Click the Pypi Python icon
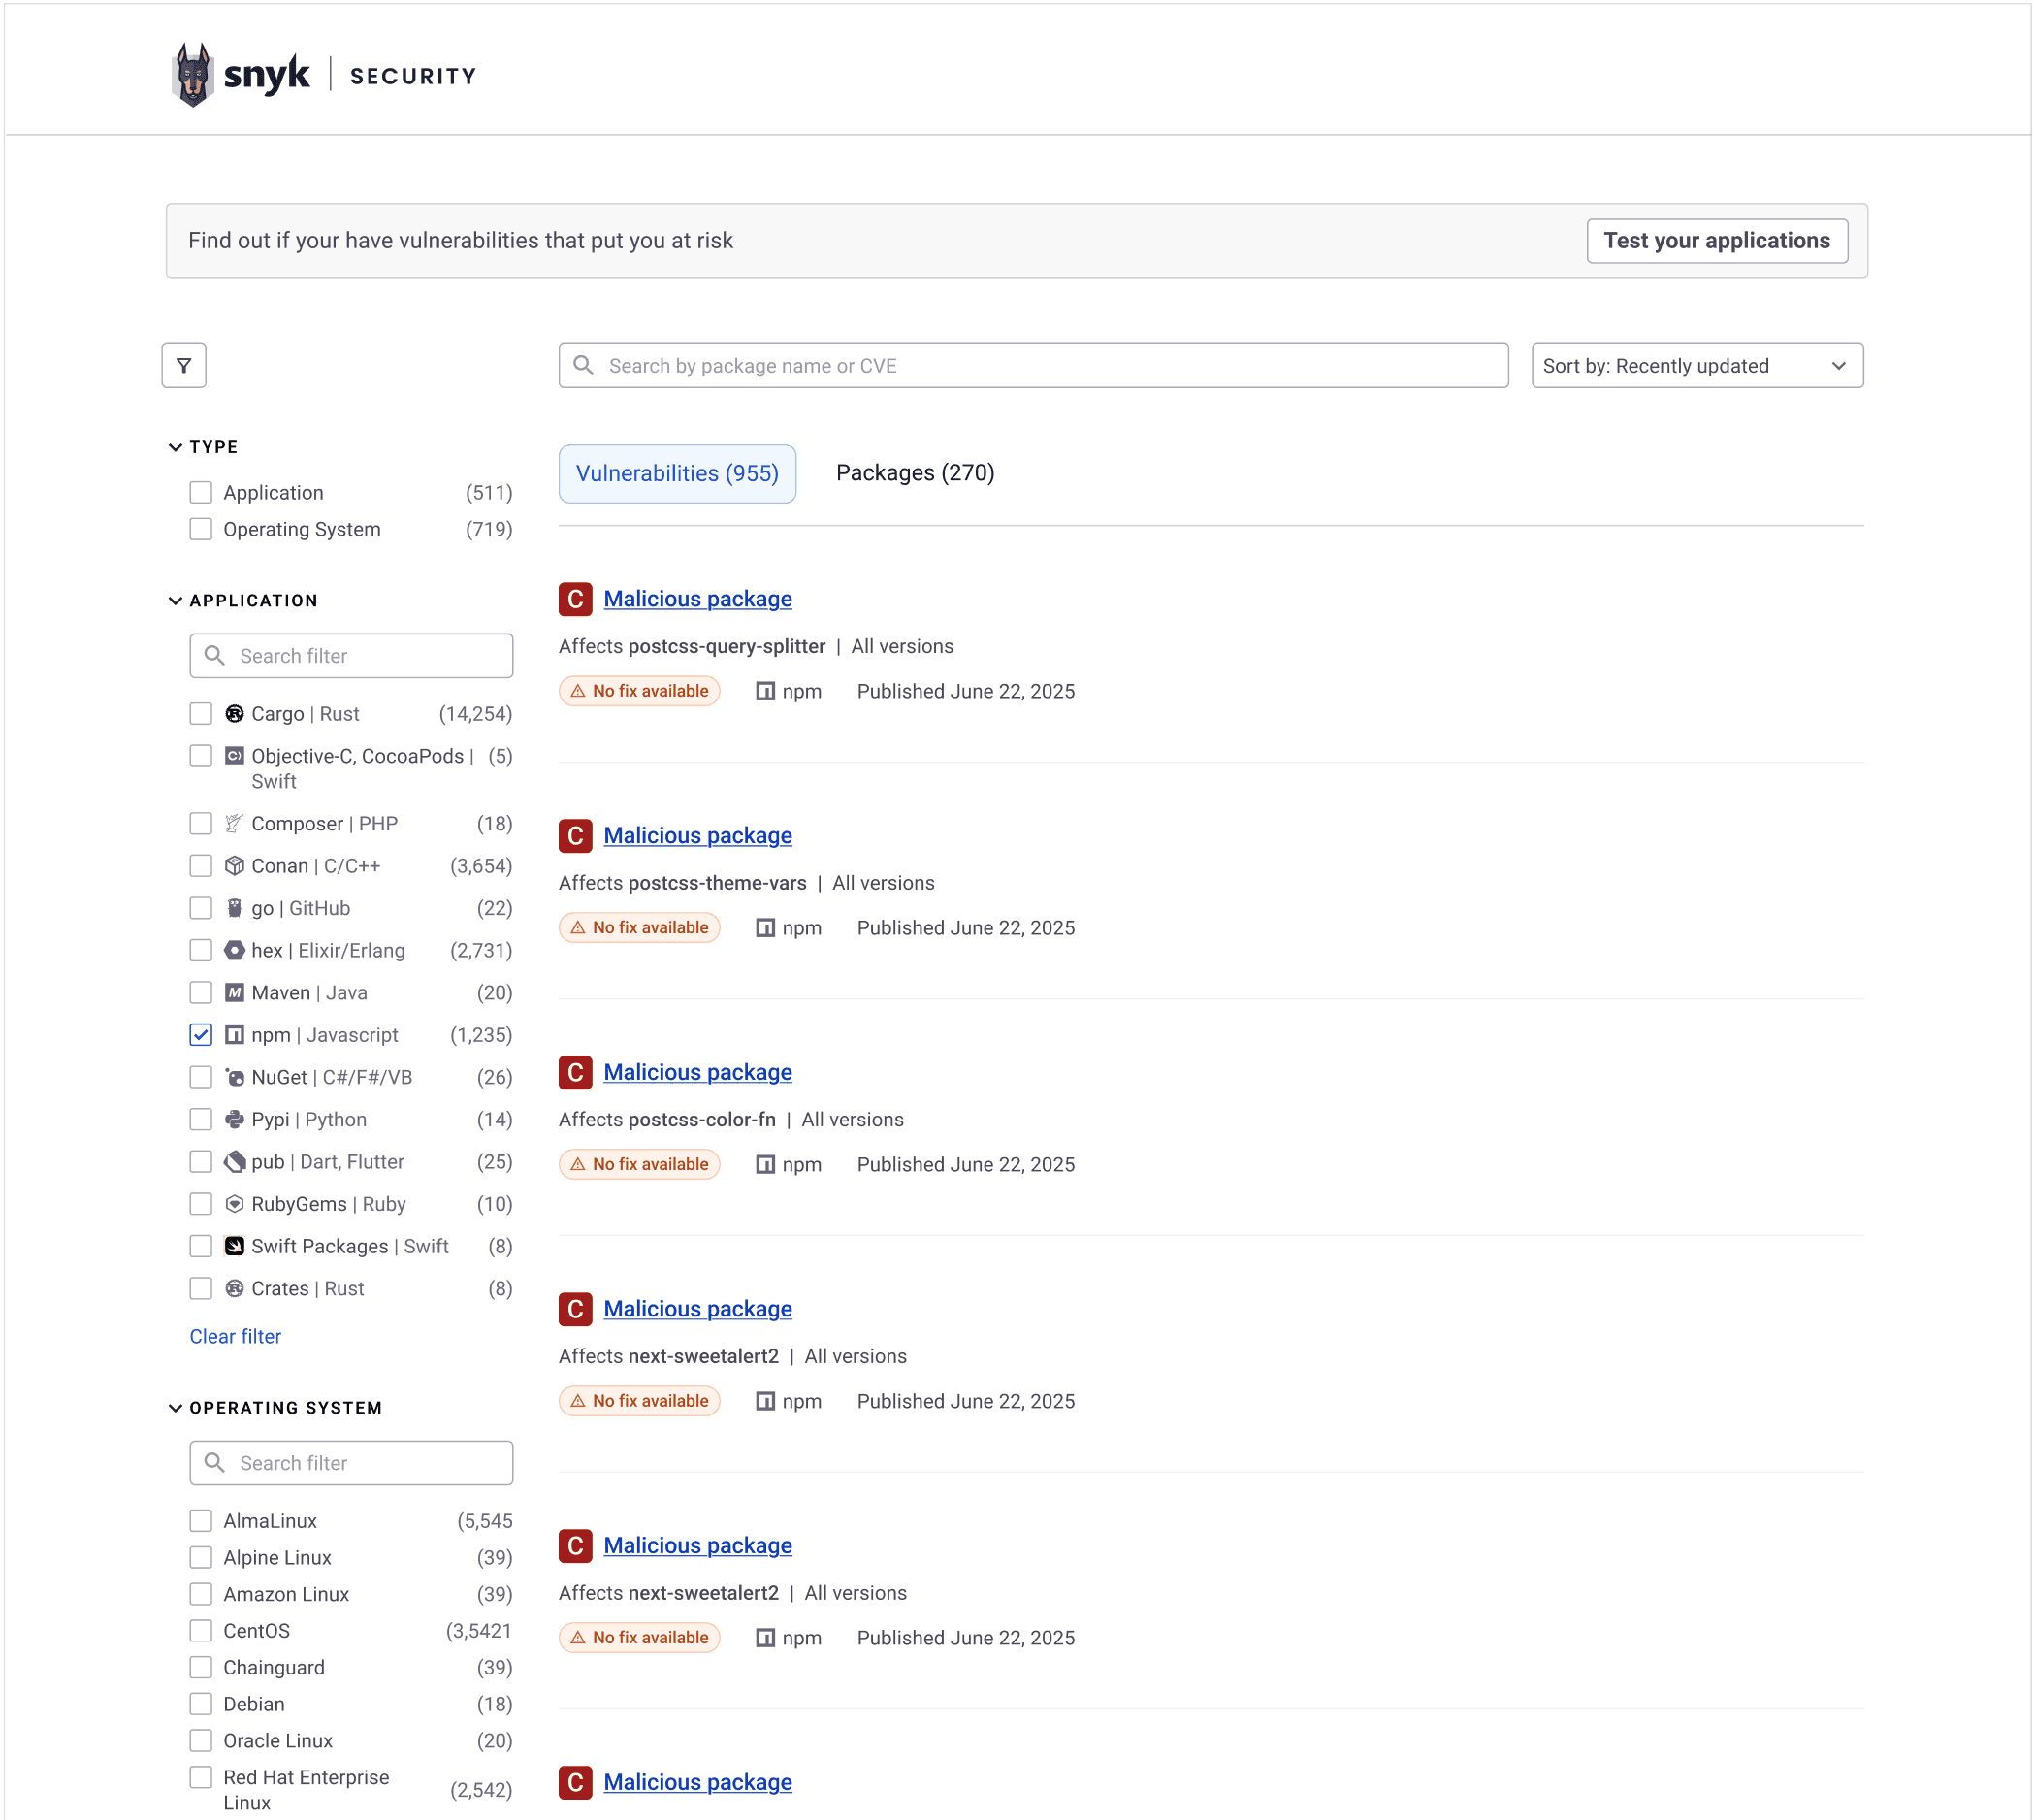2035x1820 pixels. (235, 1120)
